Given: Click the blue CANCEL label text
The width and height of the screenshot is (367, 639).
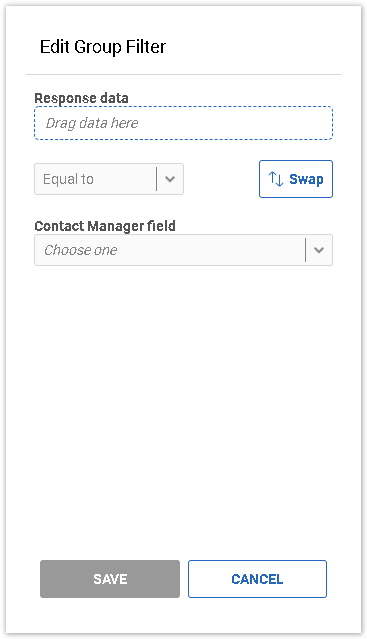Looking at the screenshot, I should point(257,579).
